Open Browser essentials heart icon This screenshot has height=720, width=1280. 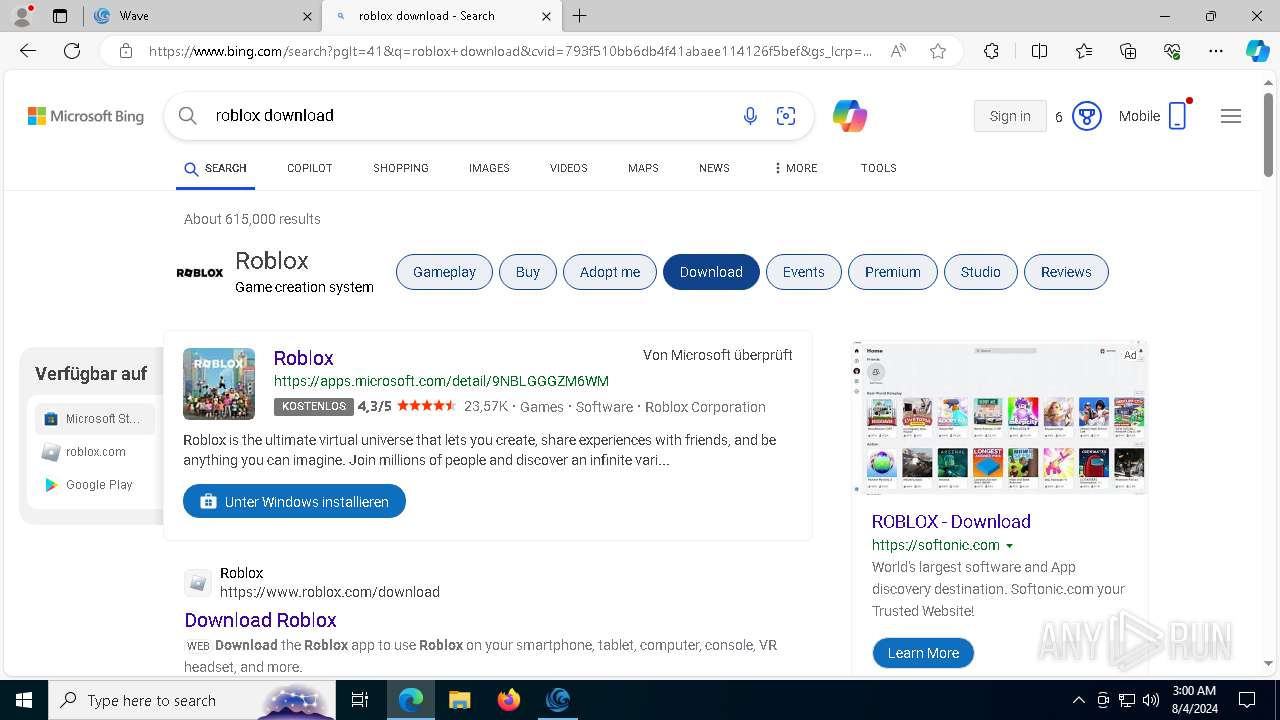(1172, 51)
